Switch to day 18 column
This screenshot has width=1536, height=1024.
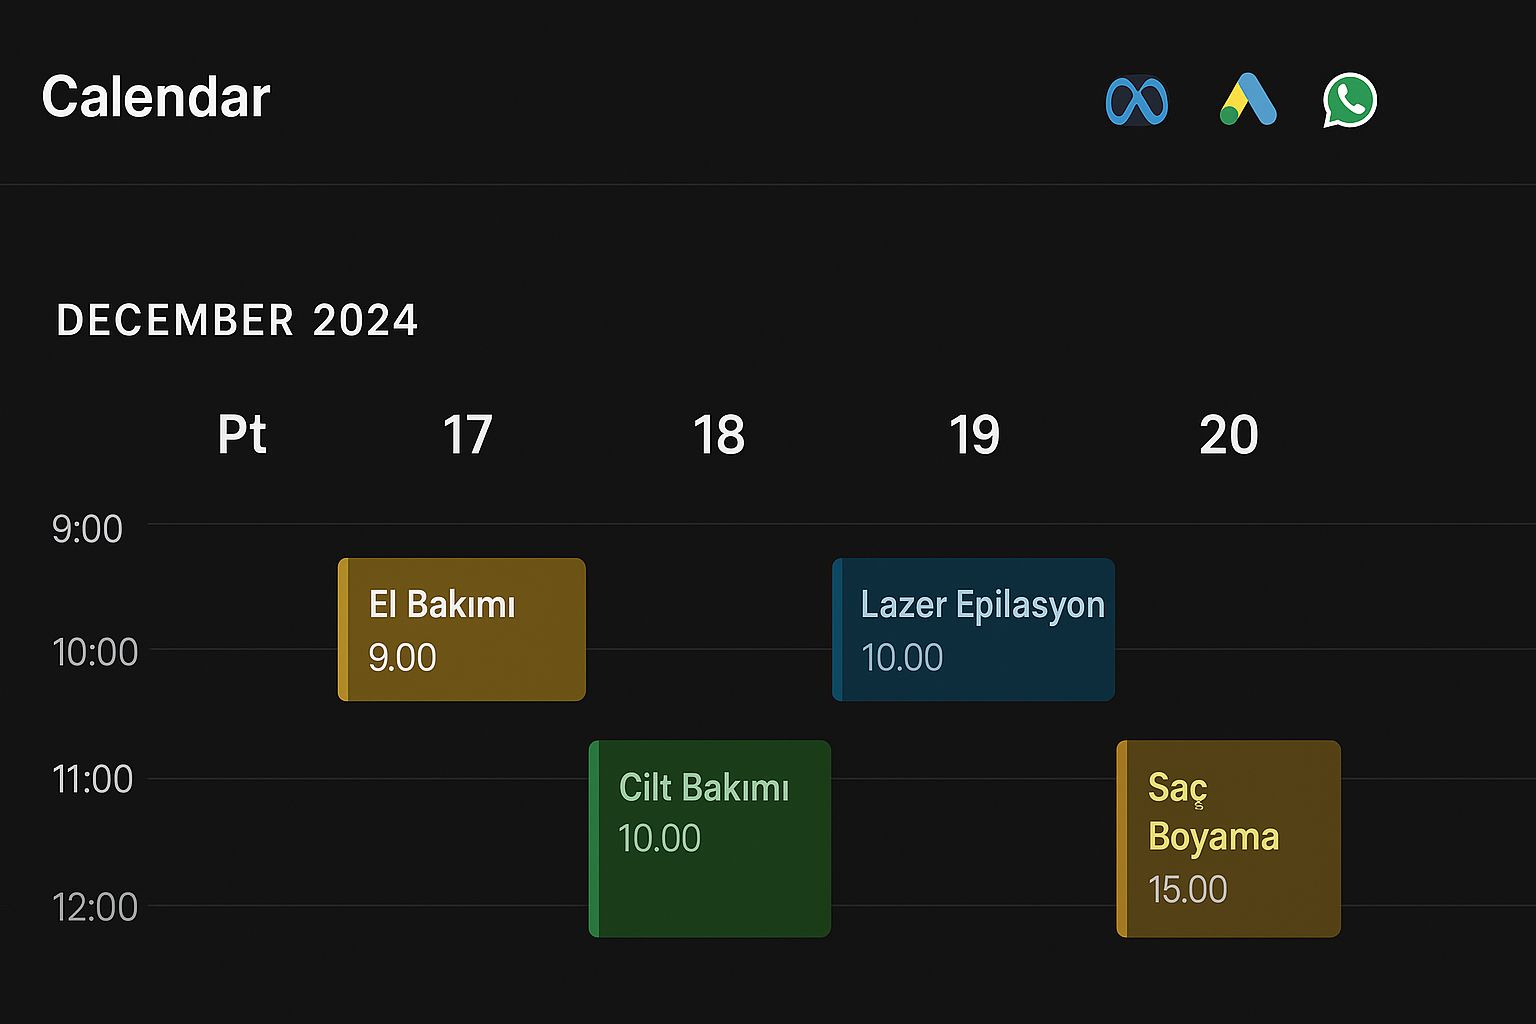coord(719,435)
